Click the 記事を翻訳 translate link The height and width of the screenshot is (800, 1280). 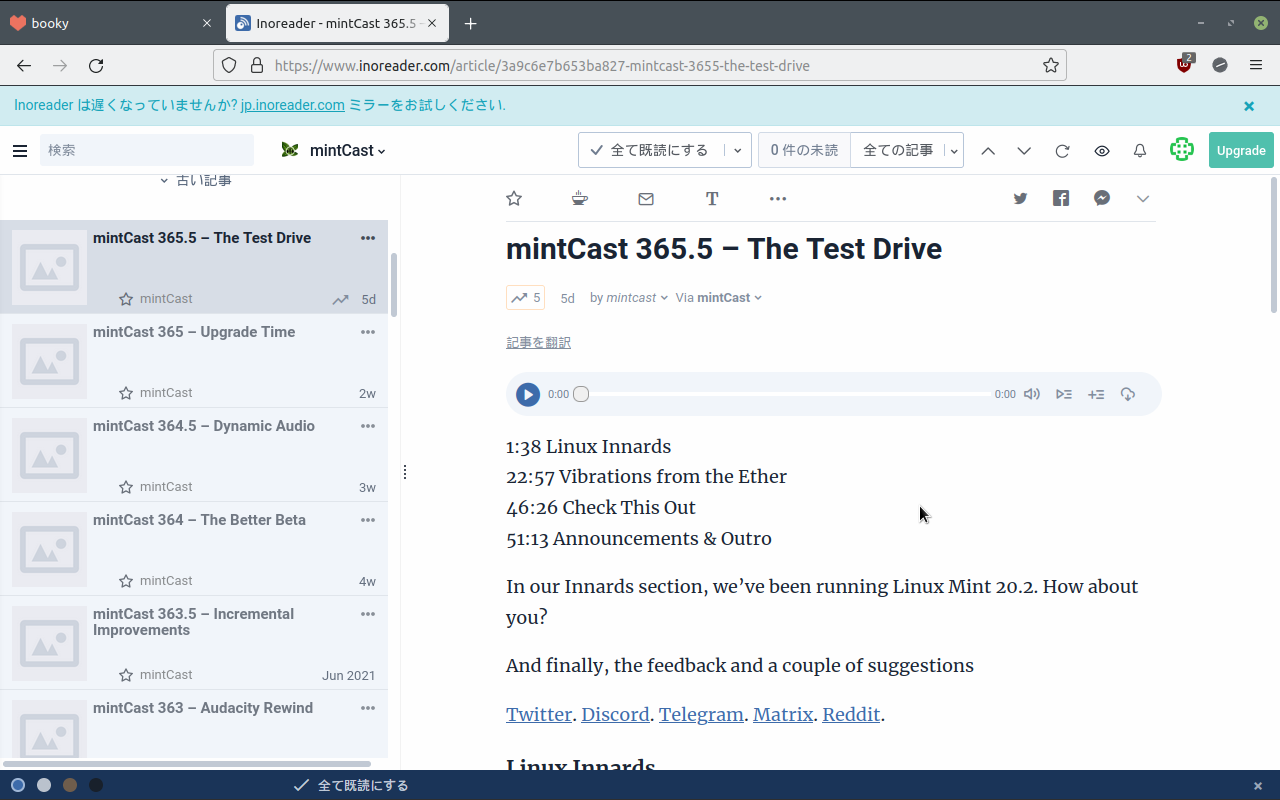[x=538, y=343]
